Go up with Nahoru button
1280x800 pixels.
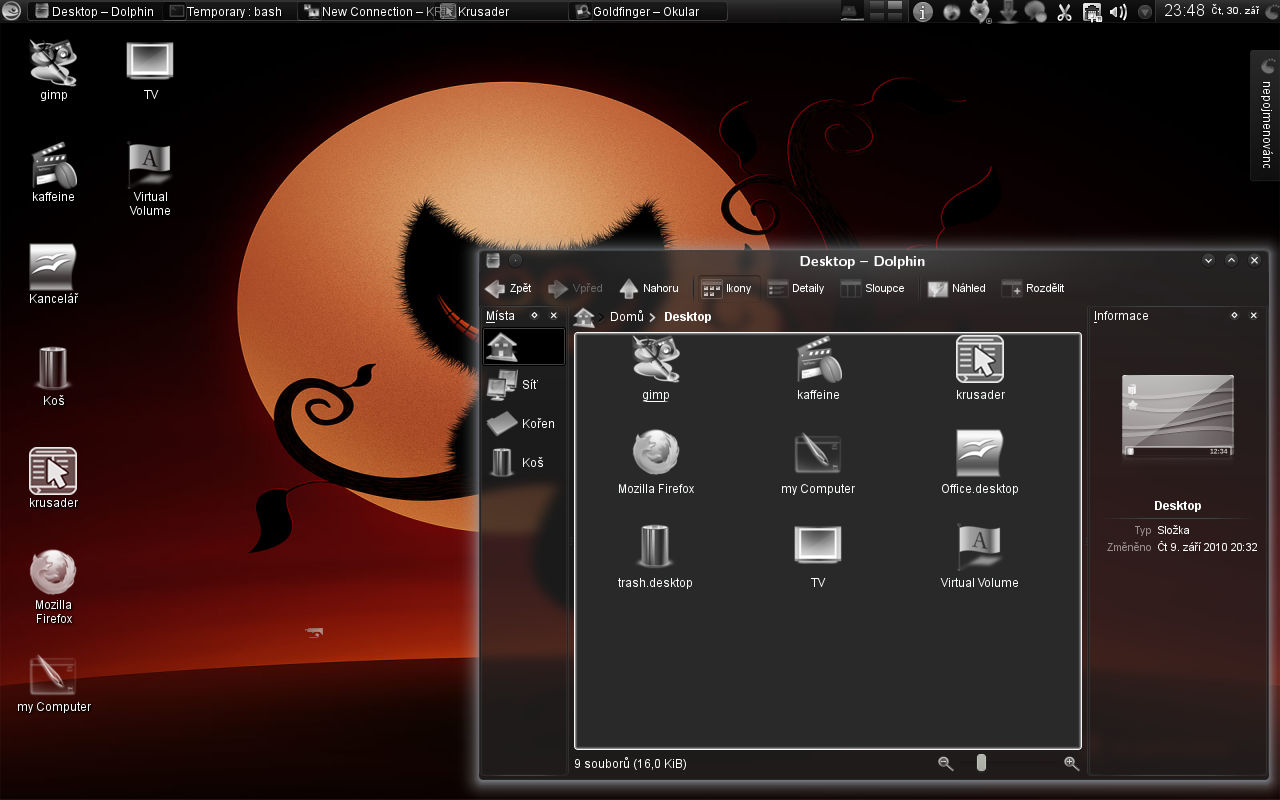point(649,288)
